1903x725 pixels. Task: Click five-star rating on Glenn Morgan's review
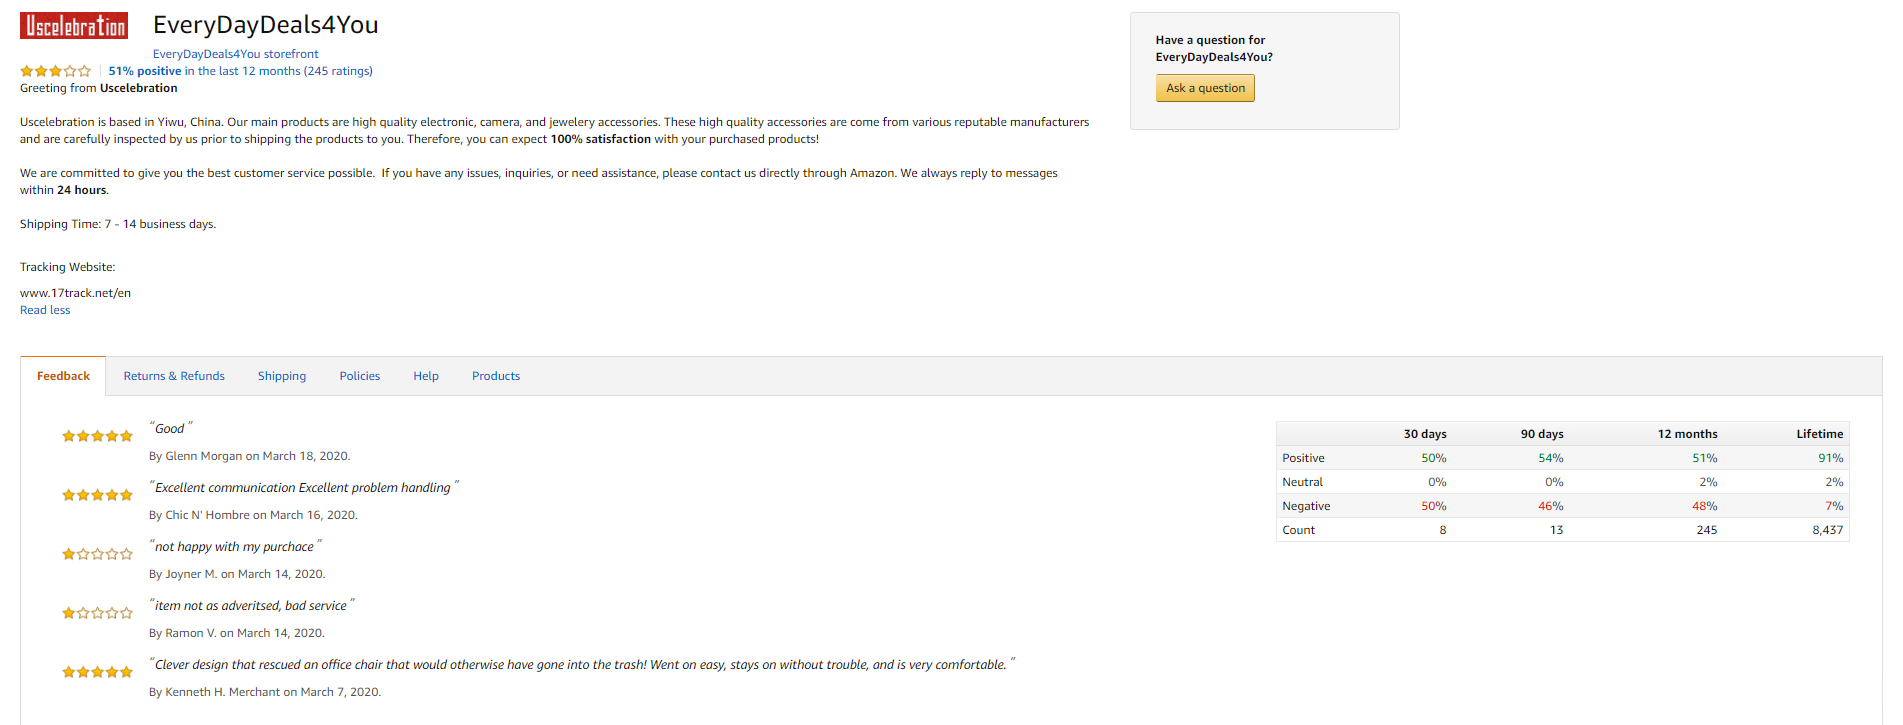click(97, 436)
